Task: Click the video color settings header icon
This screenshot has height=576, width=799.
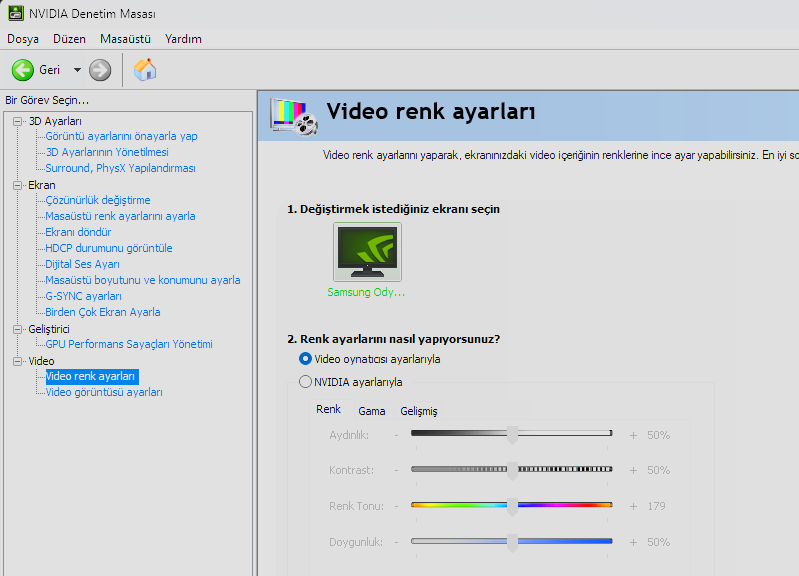Action: (x=294, y=116)
